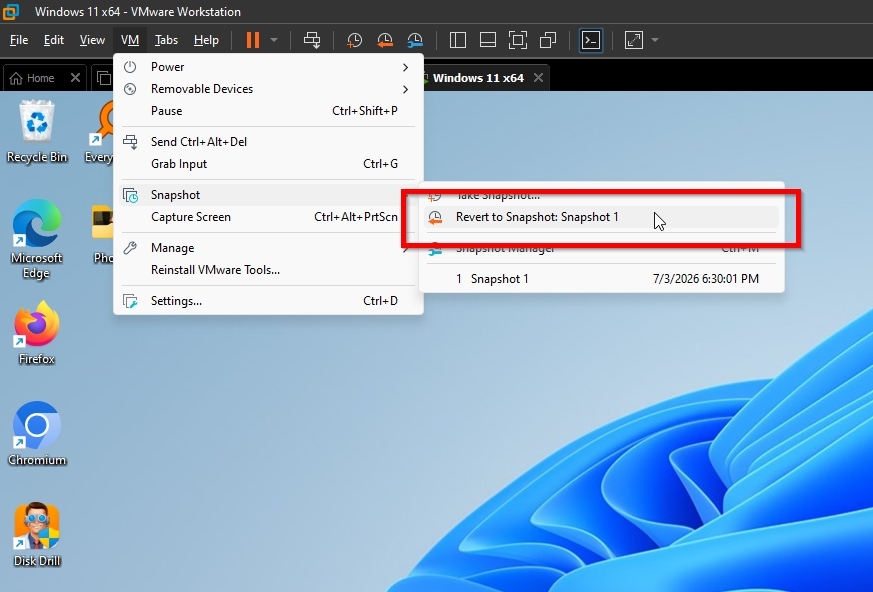Screen dimensions: 873x592
Task: Toggle the library sidebar toolbar icon
Action: (x=458, y=40)
